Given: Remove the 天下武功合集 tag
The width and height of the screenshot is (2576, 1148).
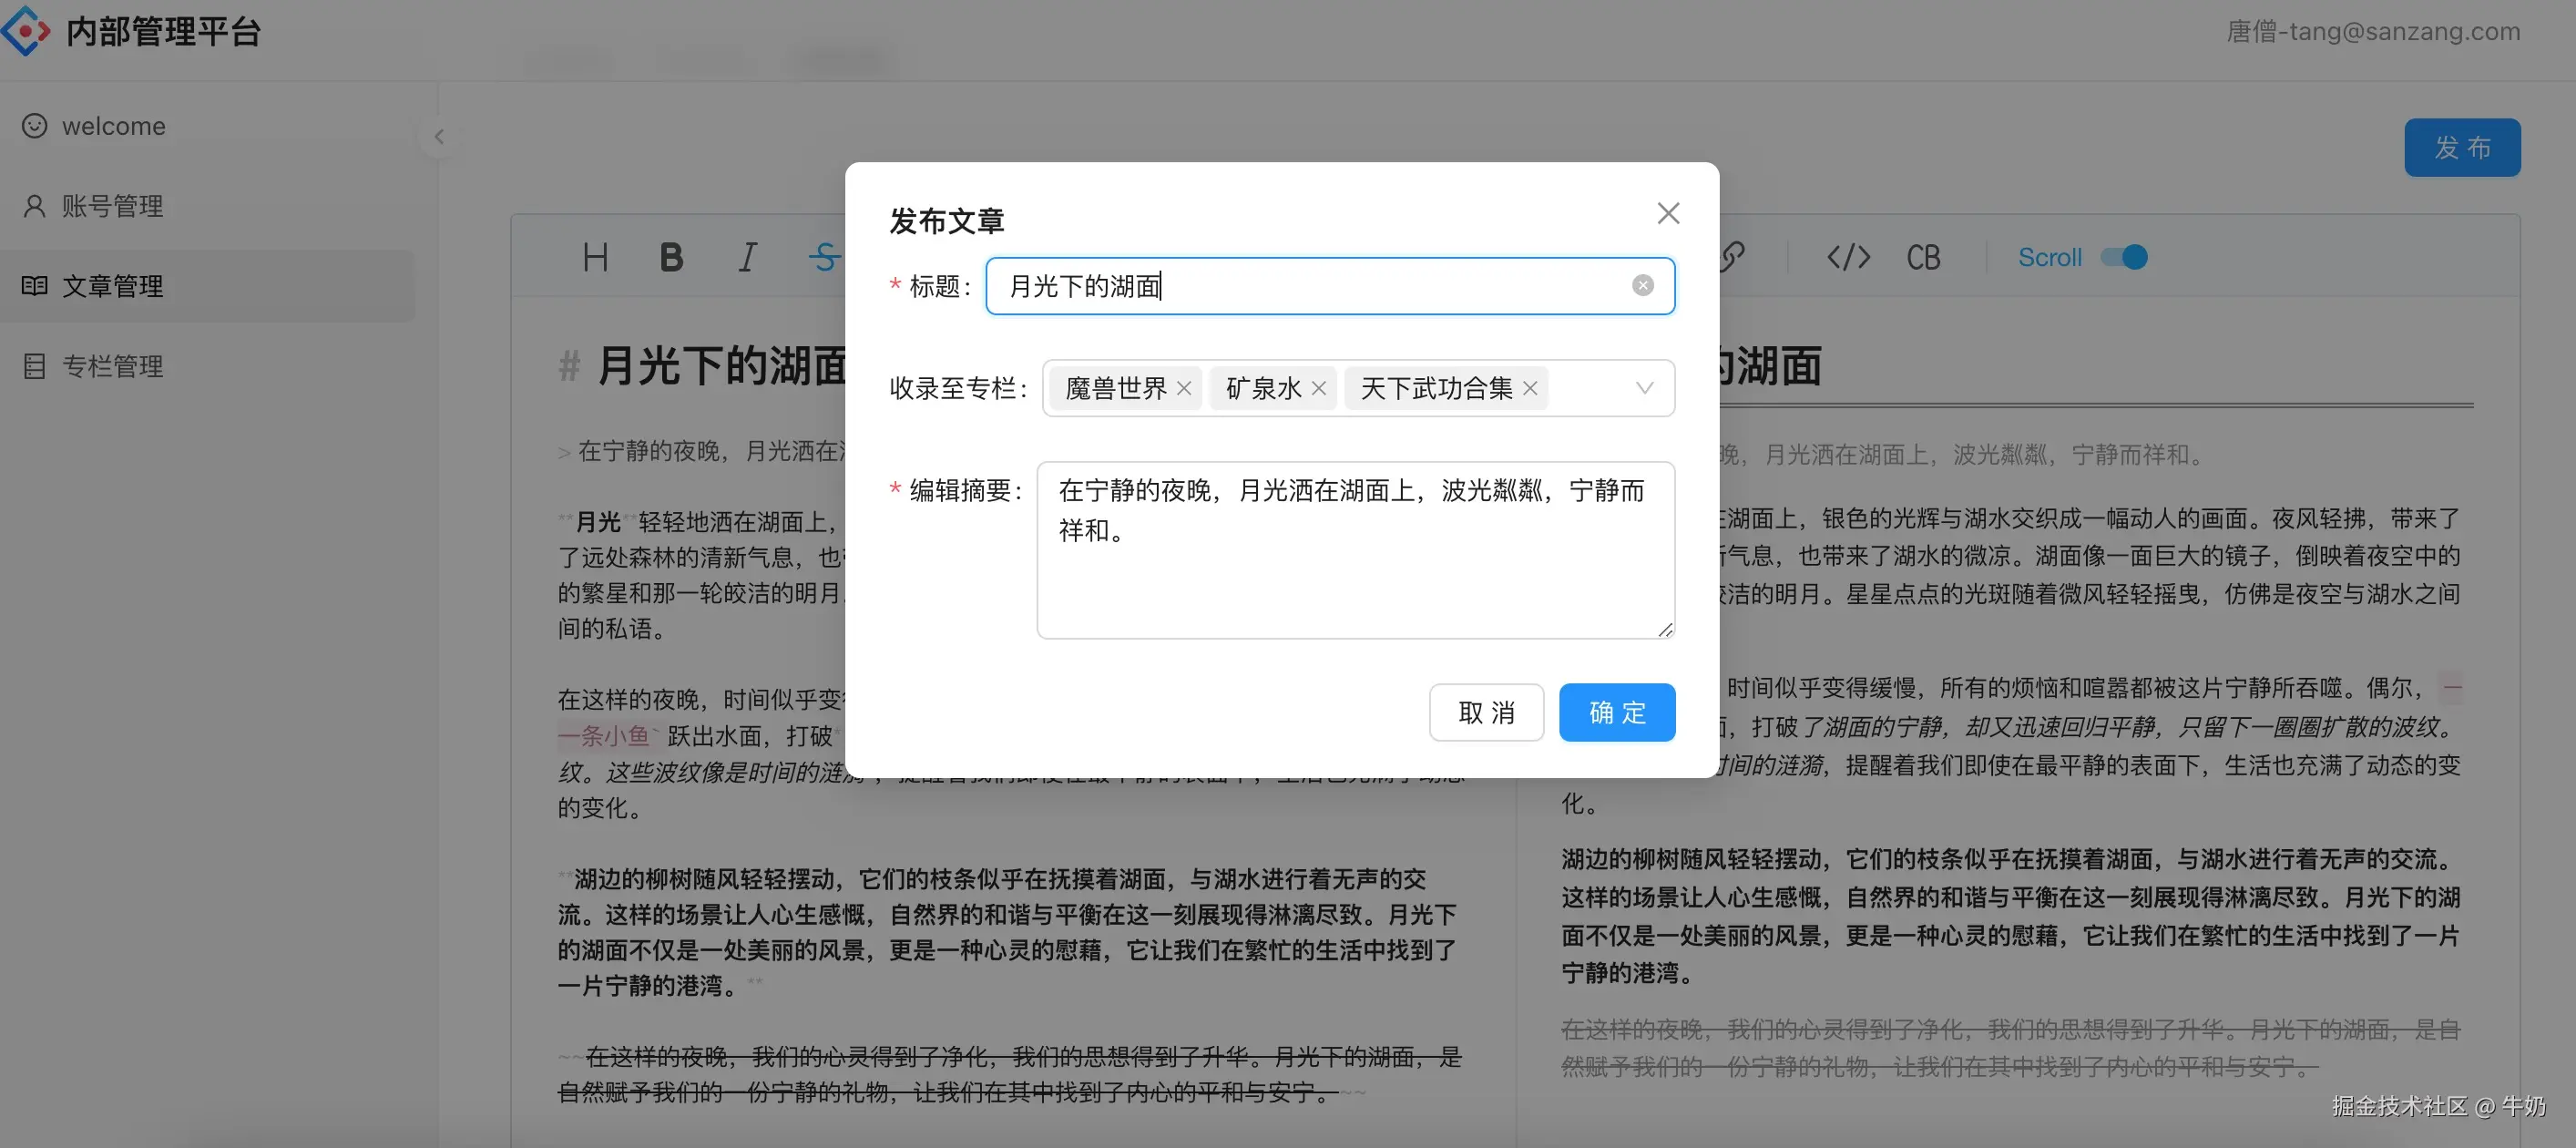Looking at the screenshot, I should [x=1530, y=388].
